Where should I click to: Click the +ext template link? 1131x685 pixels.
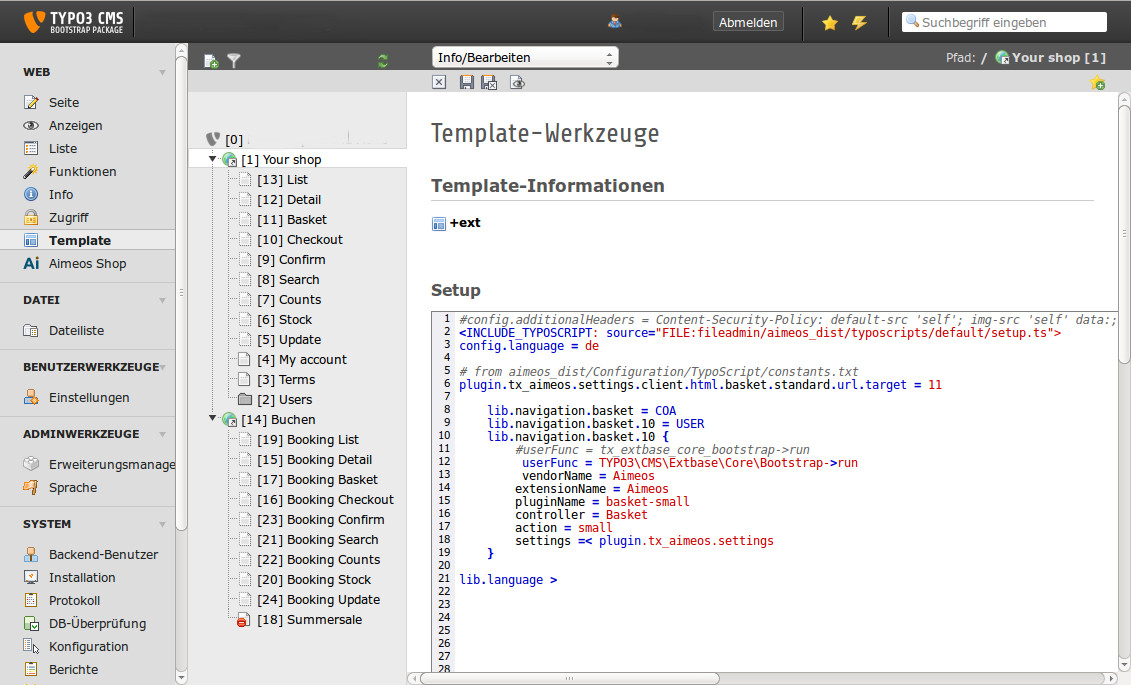(465, 223)
